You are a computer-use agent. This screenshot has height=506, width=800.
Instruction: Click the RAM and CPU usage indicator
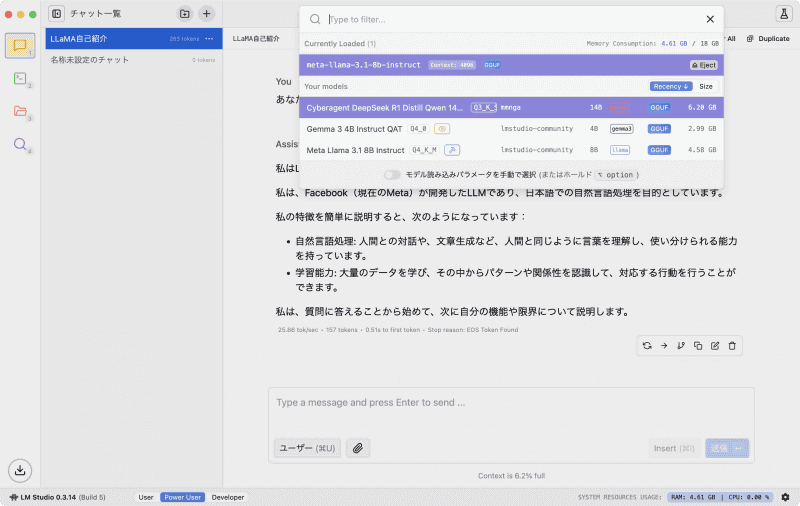720,497
